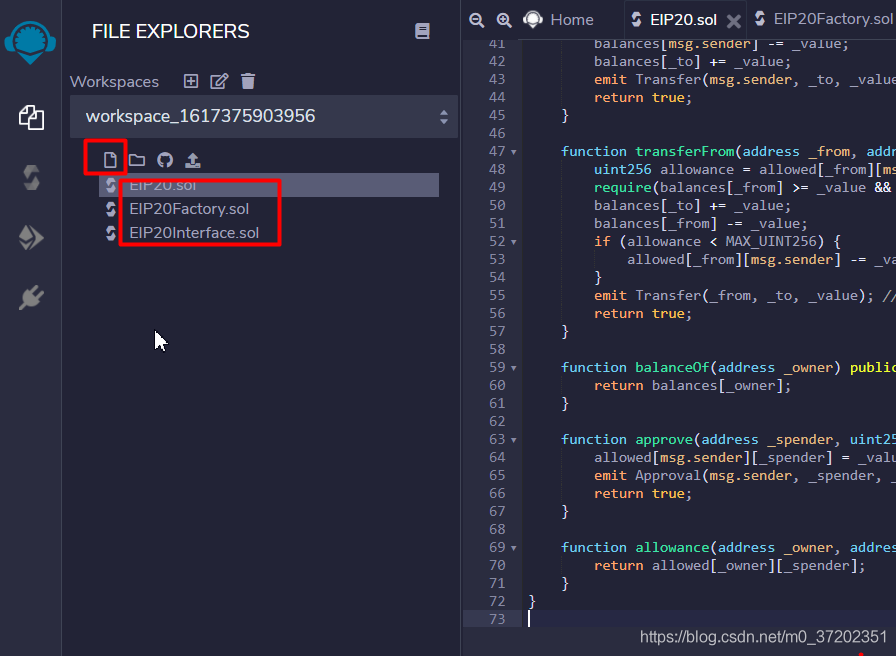Click 'emit Transfer(msg.sender' on line 43
The height and width of the screenshot is (656, 896).
693,79
